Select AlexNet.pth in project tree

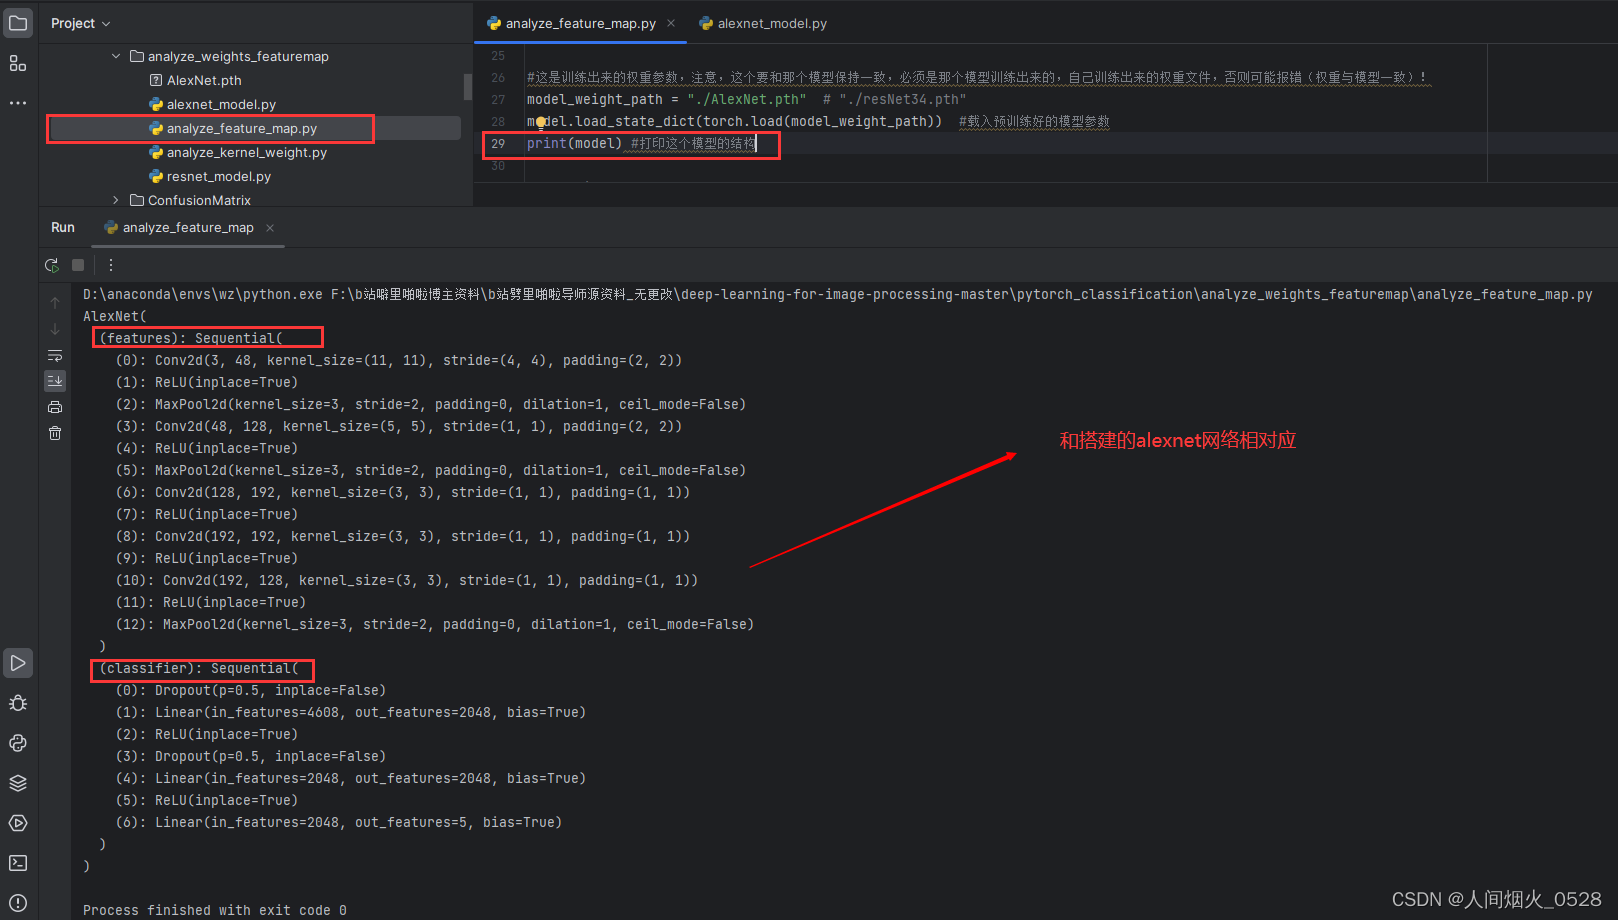pos(204,81)
